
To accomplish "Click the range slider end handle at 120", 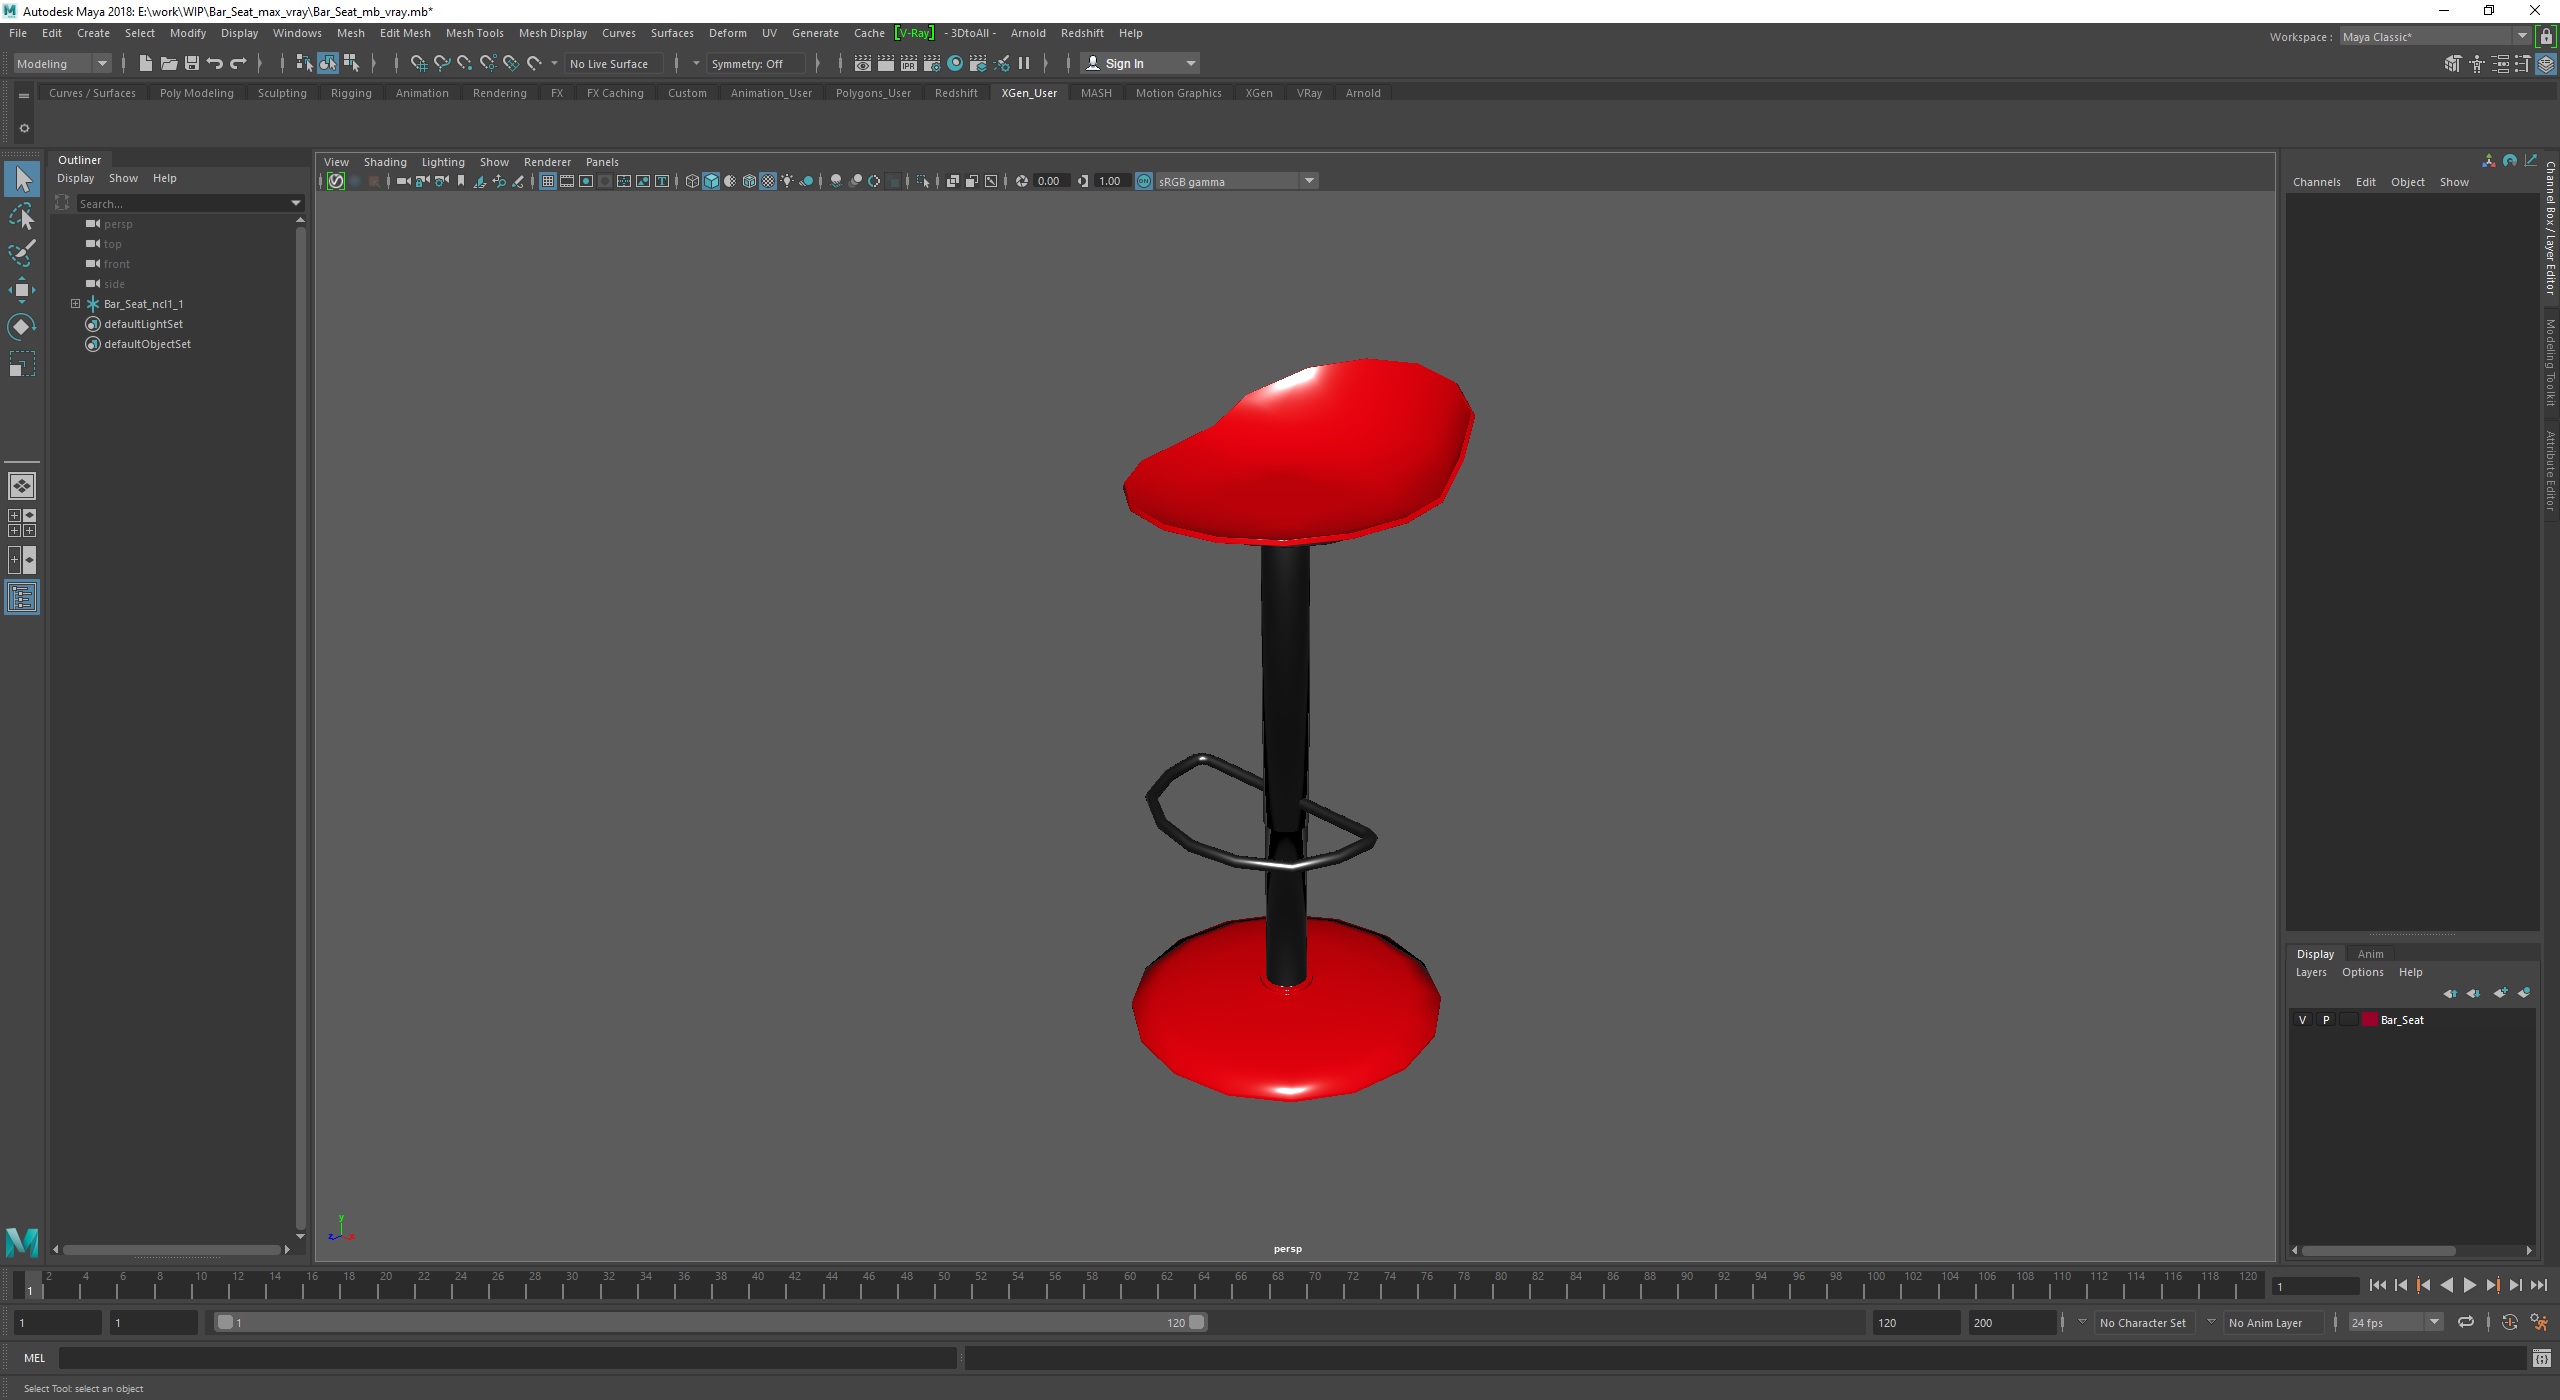I will click(x=1196, y=1322).
